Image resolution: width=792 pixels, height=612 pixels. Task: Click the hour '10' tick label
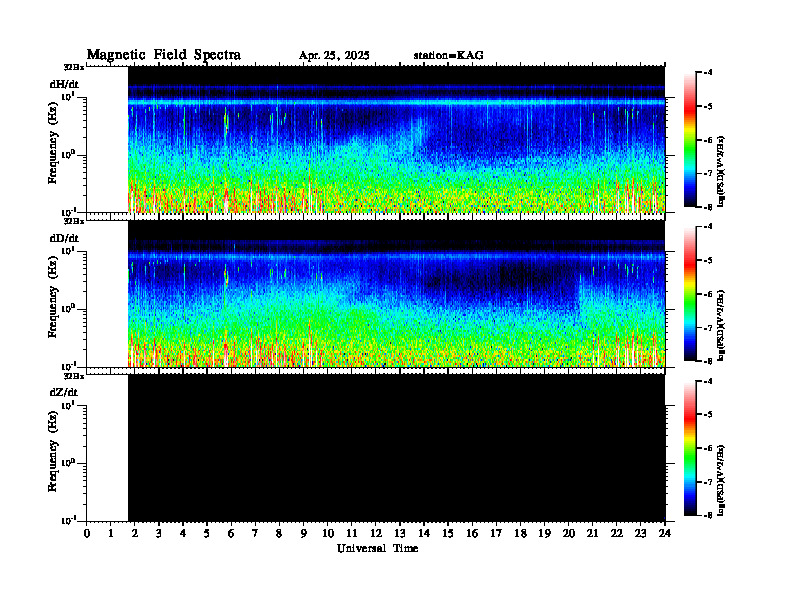point(328,534)
